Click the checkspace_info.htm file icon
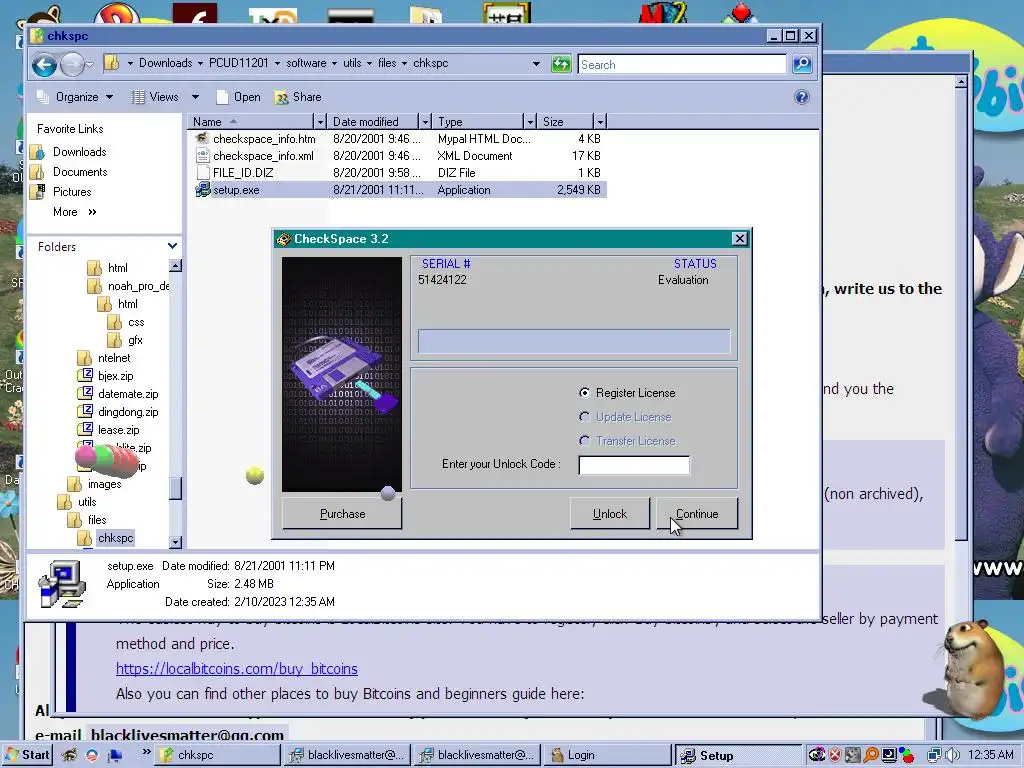 coord(202,138)
